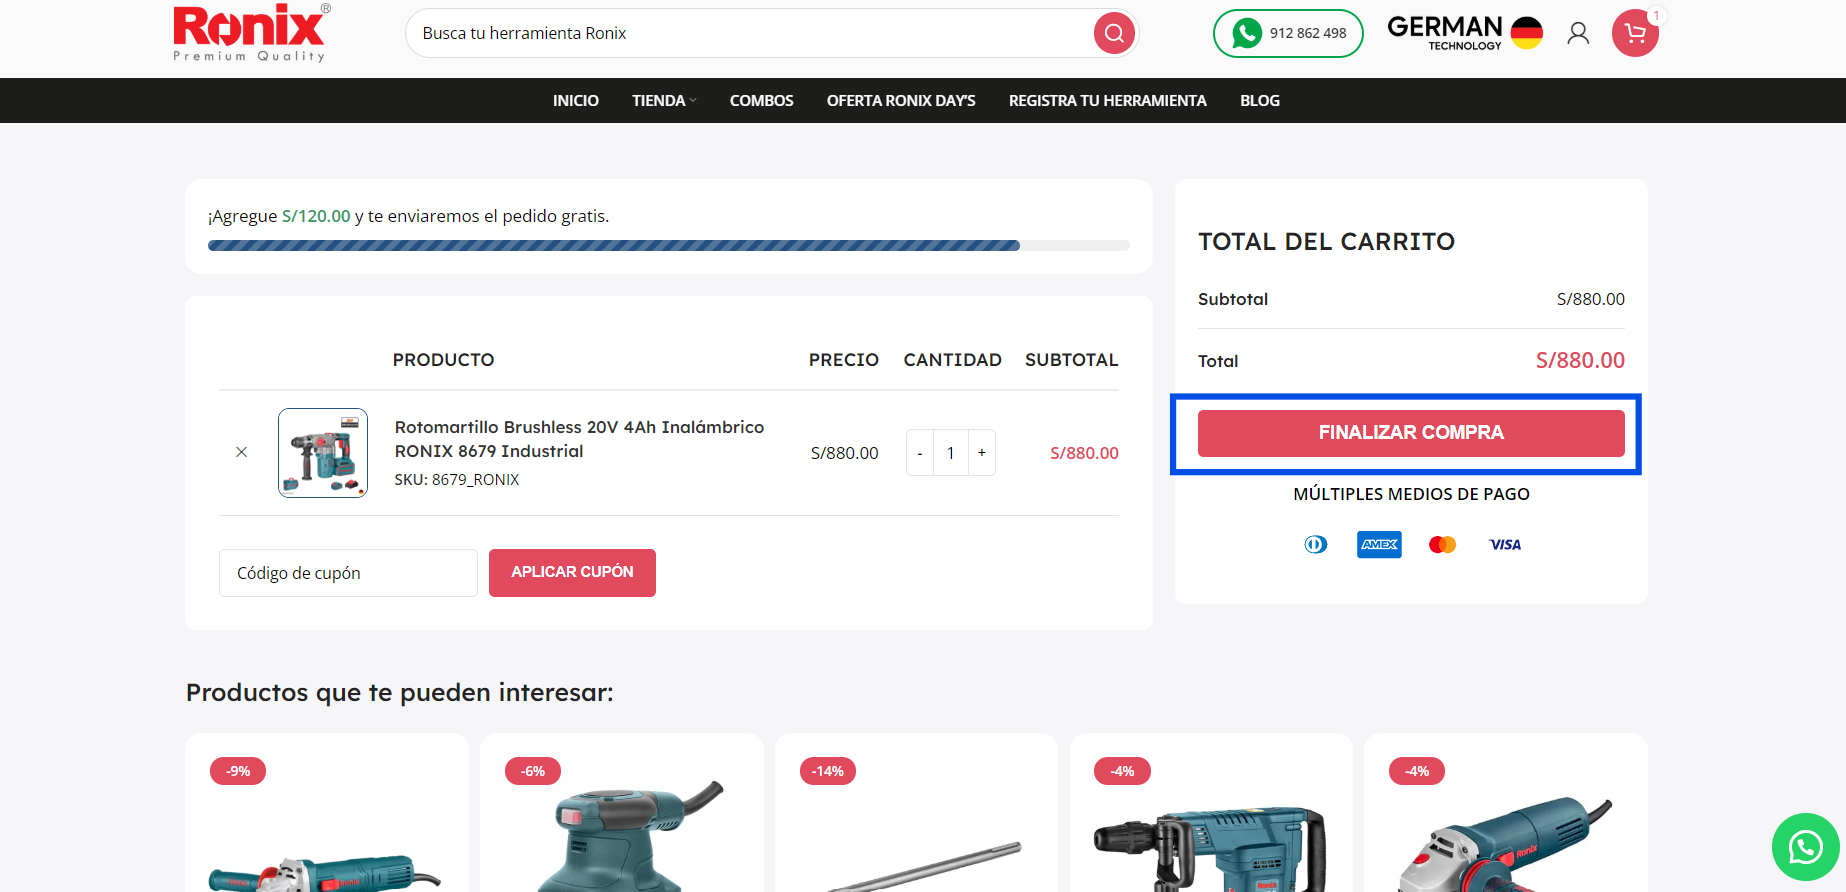Screen dimensions: 1846x892
Task: Click the APLICAR CUPÓN button
Action: click(x=572, y=573)
